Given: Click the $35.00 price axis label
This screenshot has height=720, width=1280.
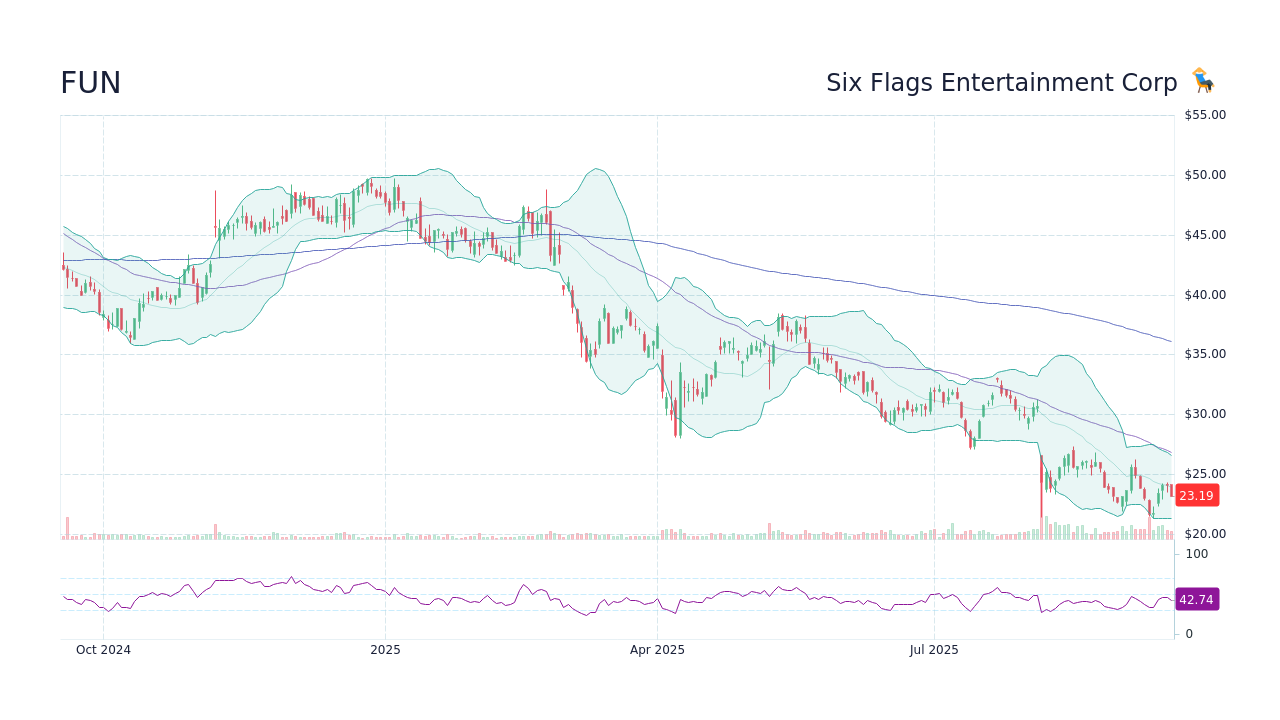Looking at the screenshot, I should [1205, 354].
